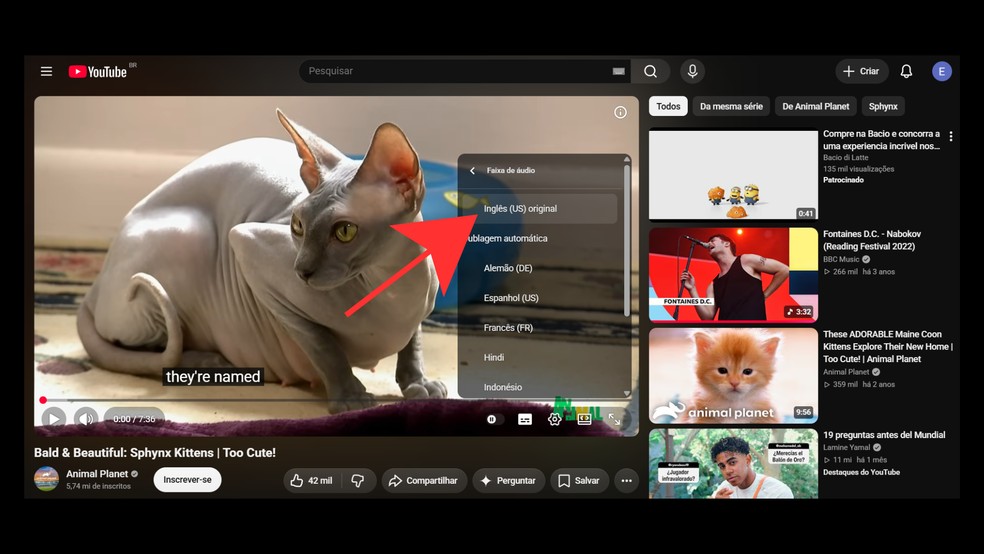
Task: Start voice search with microphone
Action: 692,72
